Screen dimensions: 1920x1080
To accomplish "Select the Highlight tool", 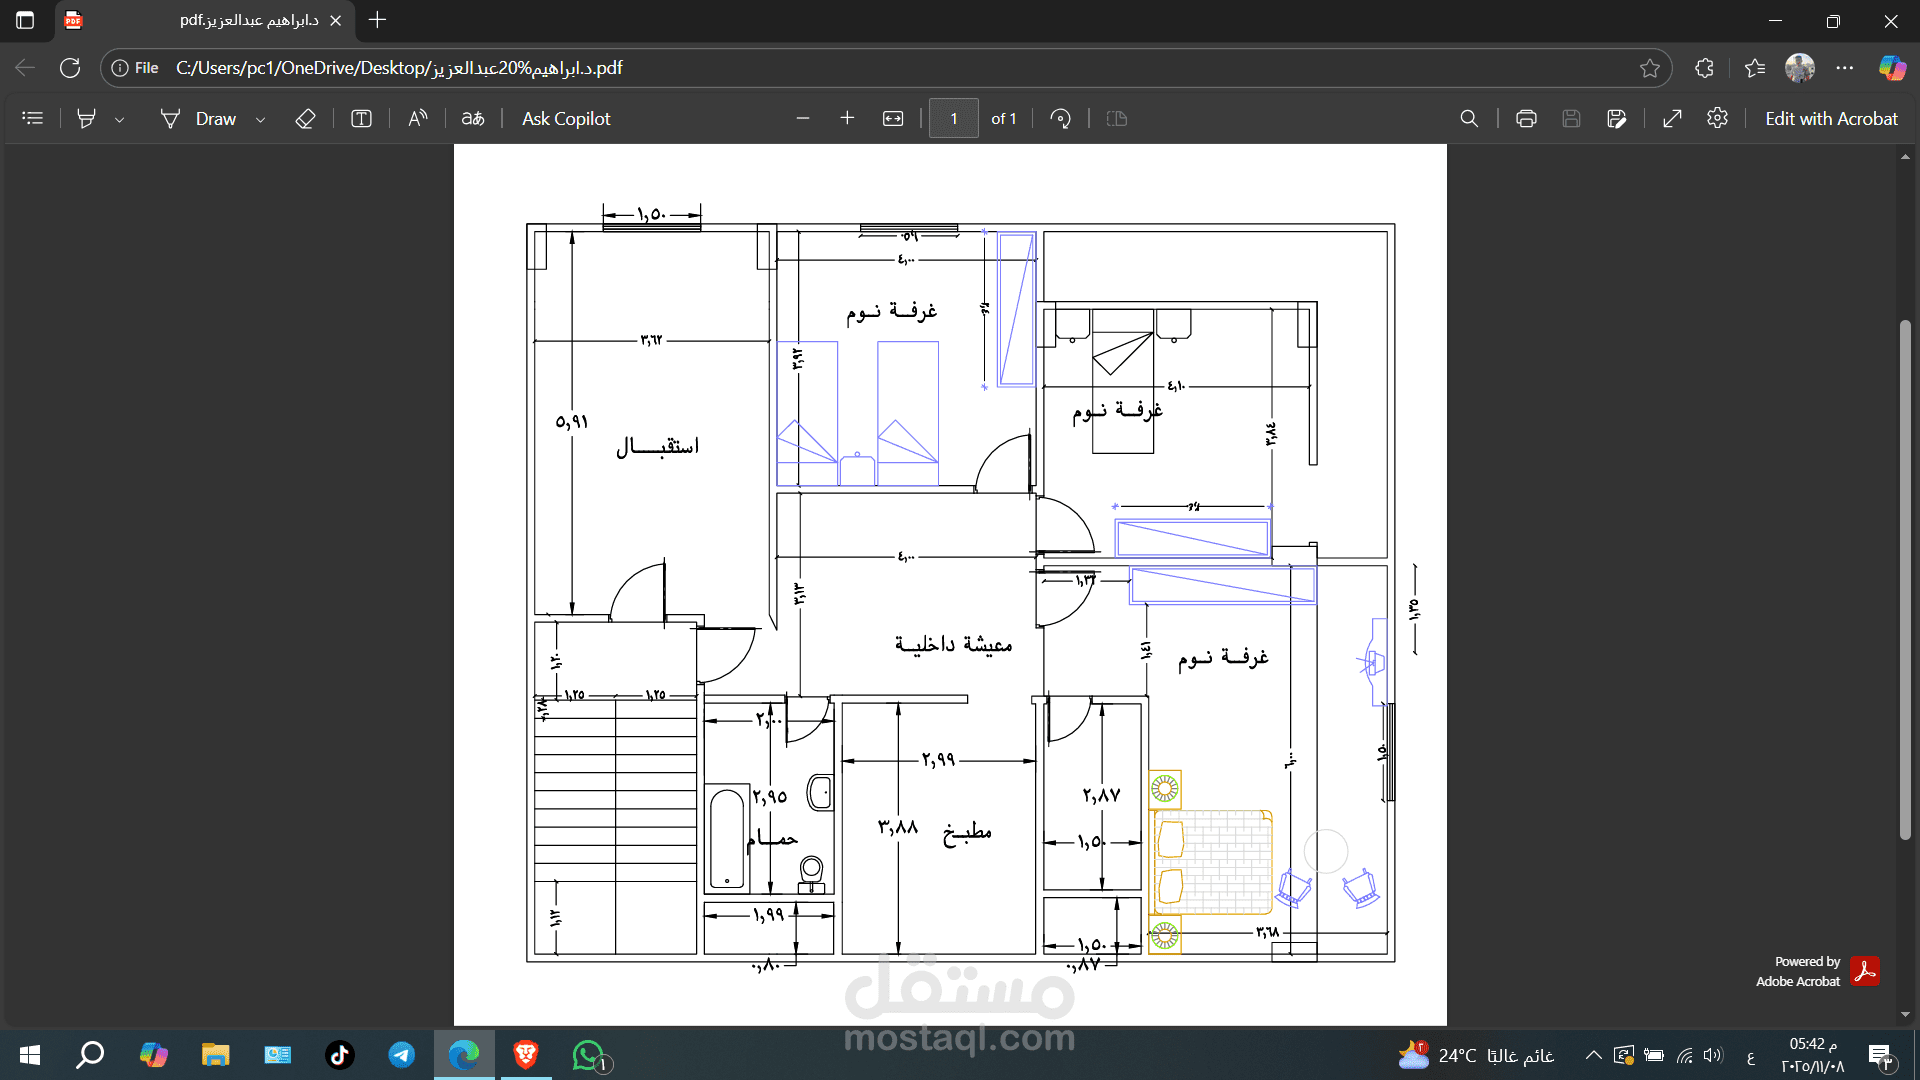I will (x=87, y=118).
